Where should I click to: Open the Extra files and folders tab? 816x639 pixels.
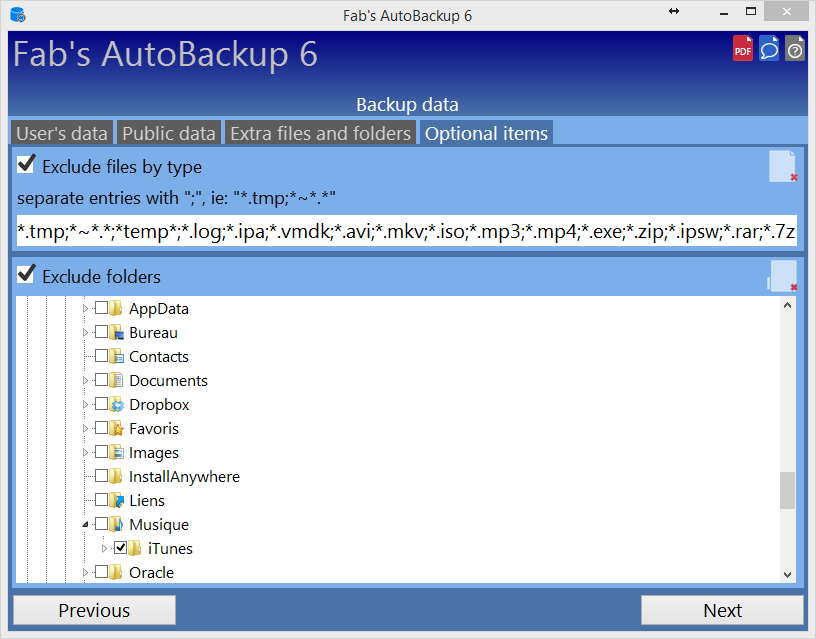[x=321, y=133]
